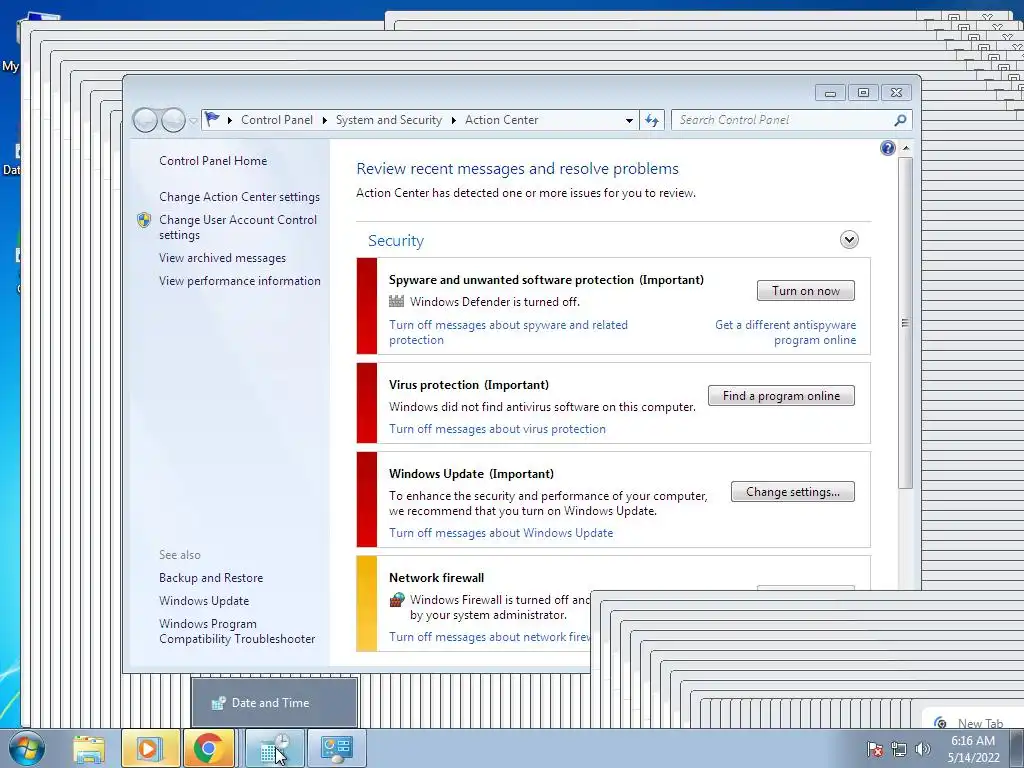Close the Action Center window
The width and height of the screenshot is (1024, 768).
[x=897, y=93]
